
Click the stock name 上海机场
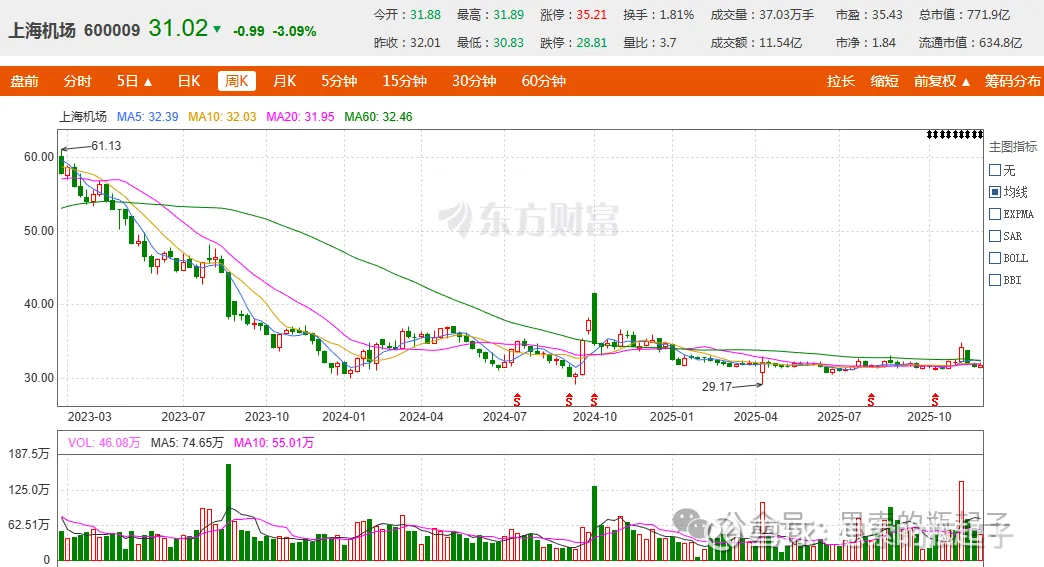point(42,31)
